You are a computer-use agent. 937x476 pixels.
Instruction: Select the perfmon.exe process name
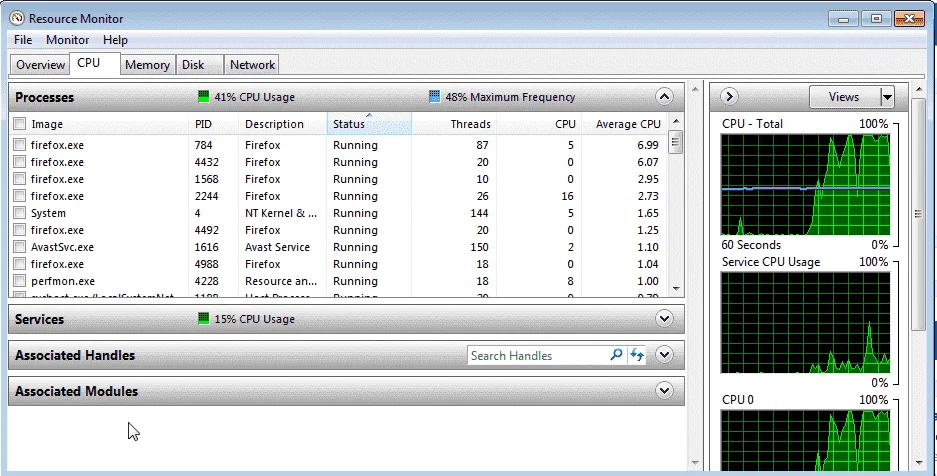(x=63, y=281)
